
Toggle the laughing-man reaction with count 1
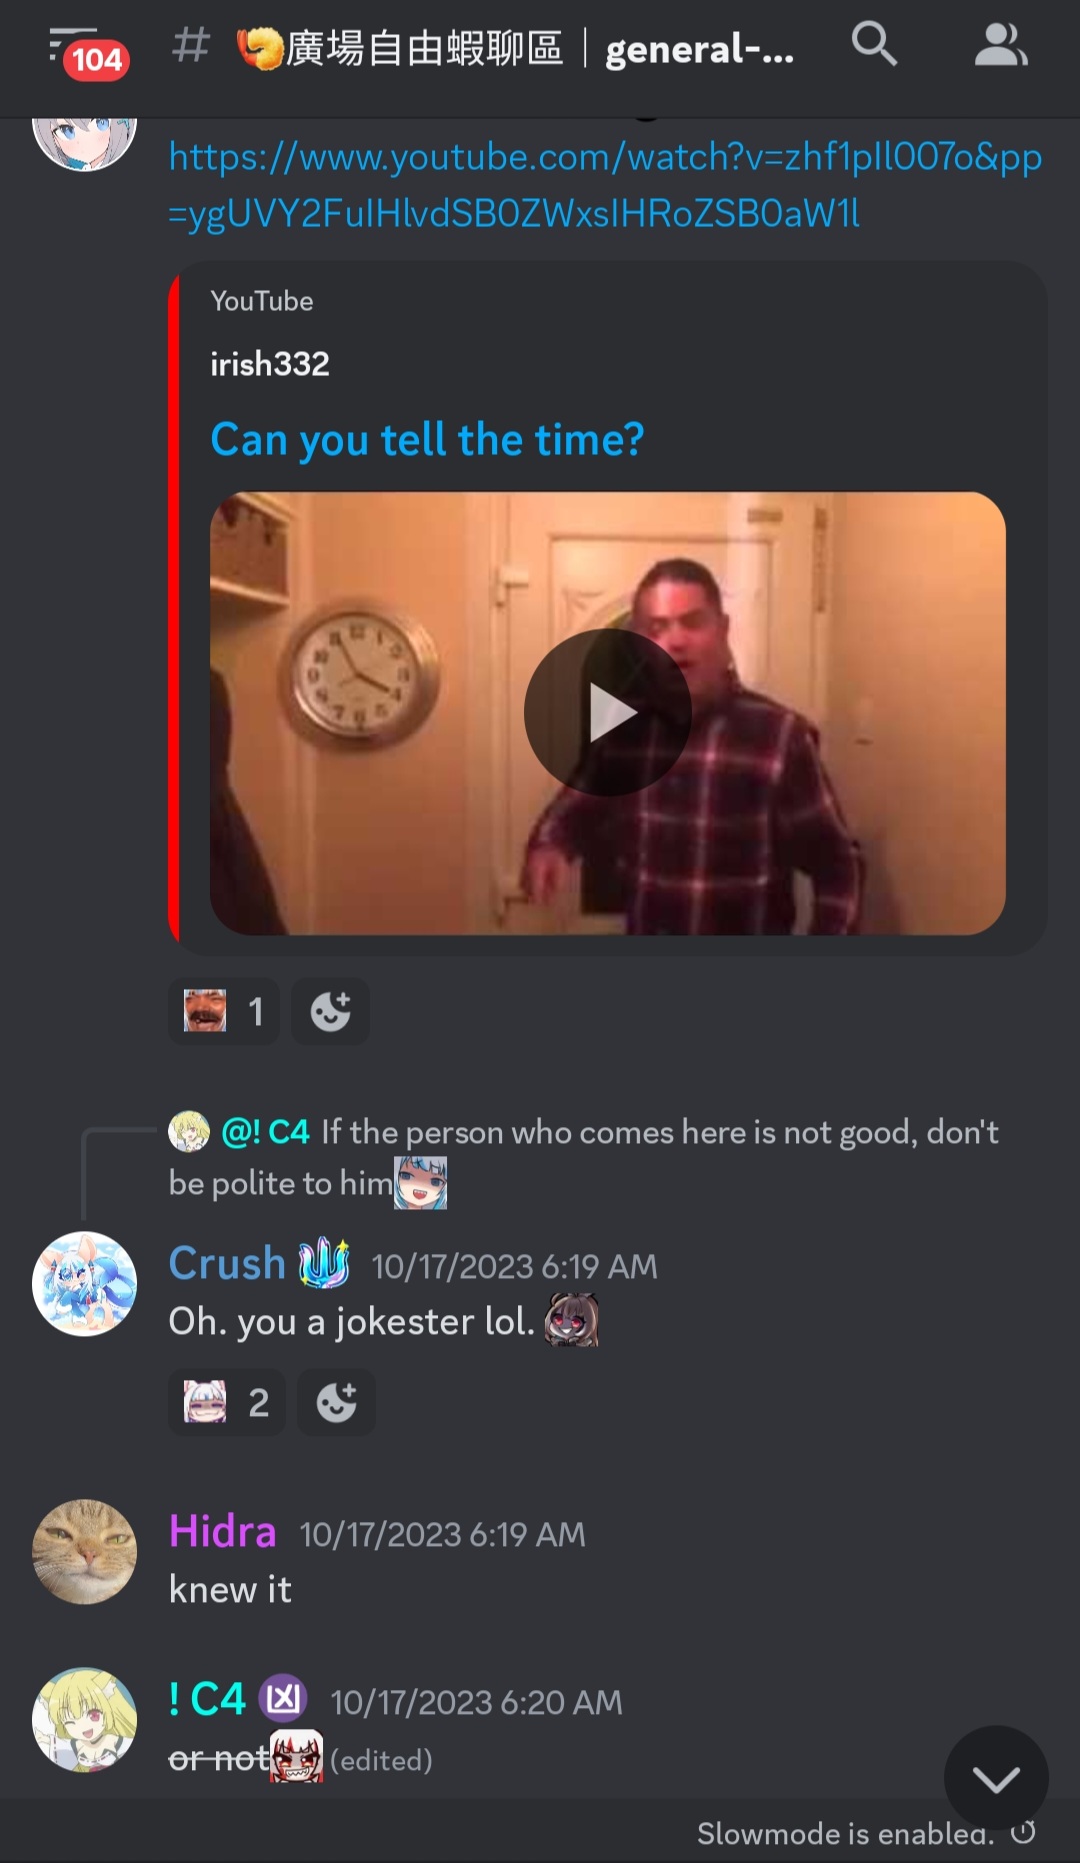(x=224, y=1011)
